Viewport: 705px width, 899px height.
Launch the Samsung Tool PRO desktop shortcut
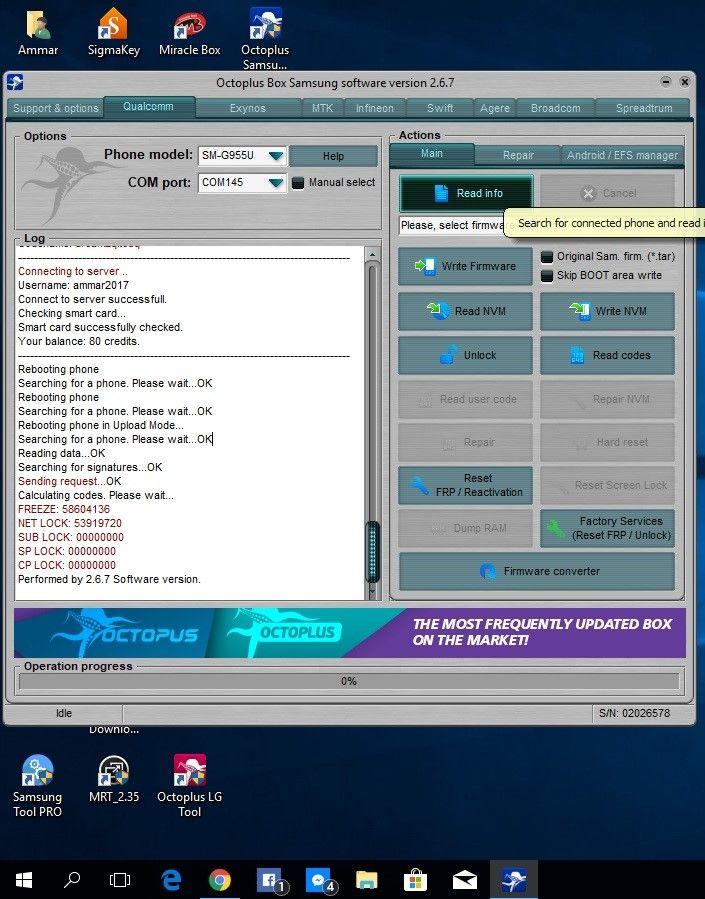point(37,782)
